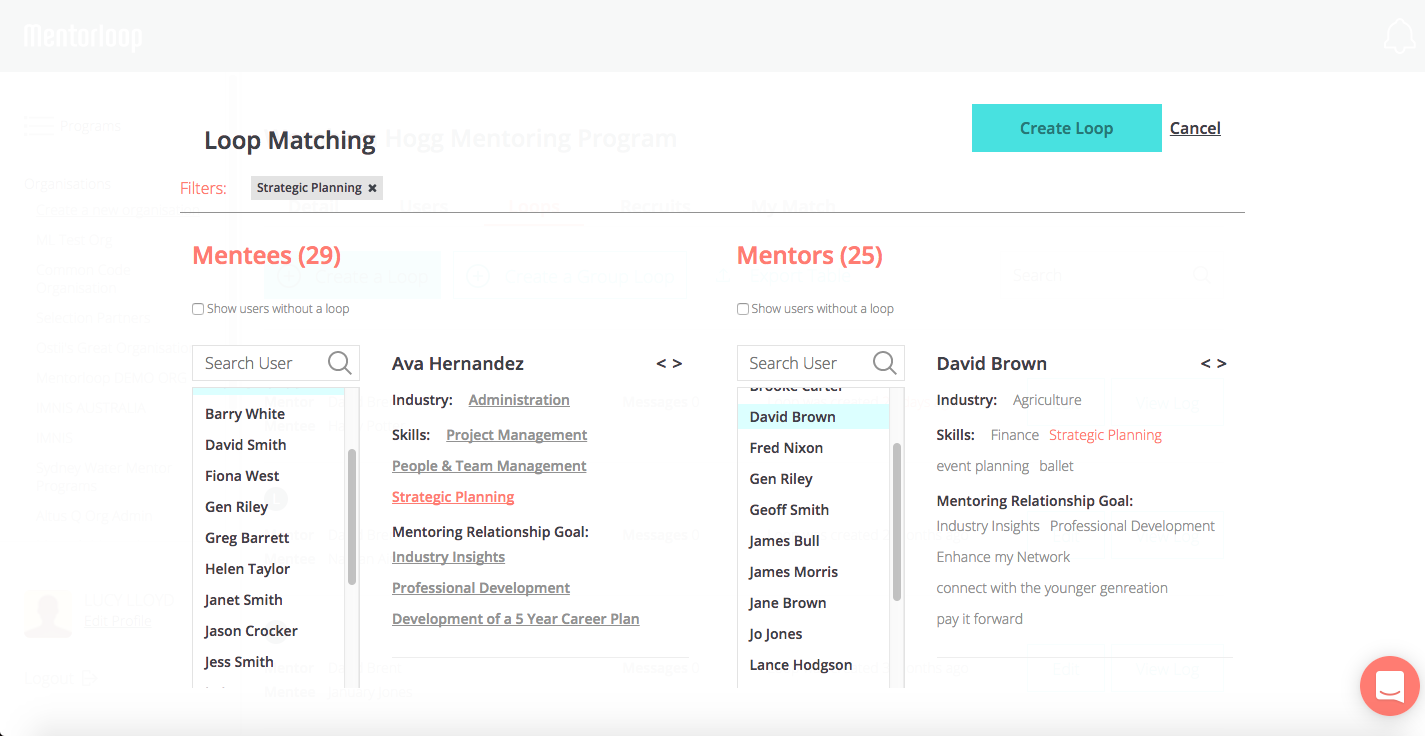This screenshot has height=736, width=1425.
Task: Show next mentor with right arrow
Action: pyautogui.click(x=1222, y=364)
